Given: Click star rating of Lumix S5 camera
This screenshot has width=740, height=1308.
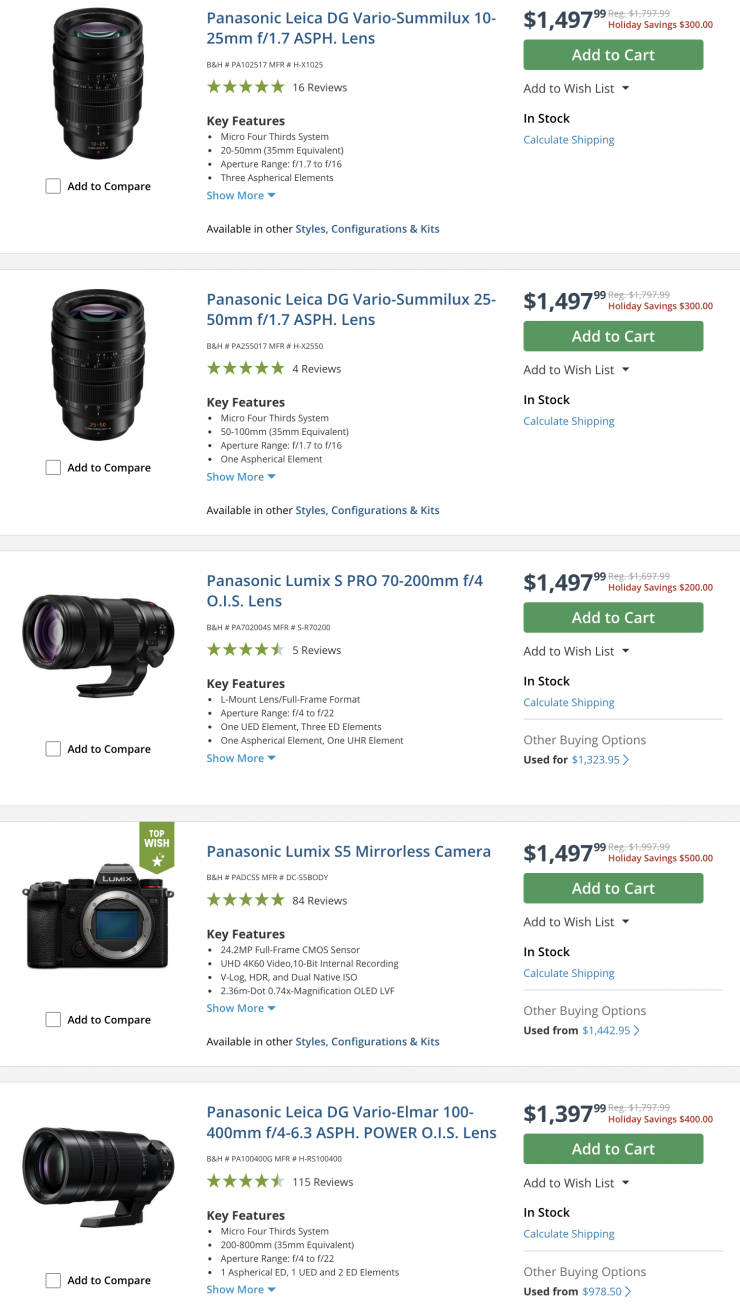Looking at the screenshot, I should tap(245, 900).
